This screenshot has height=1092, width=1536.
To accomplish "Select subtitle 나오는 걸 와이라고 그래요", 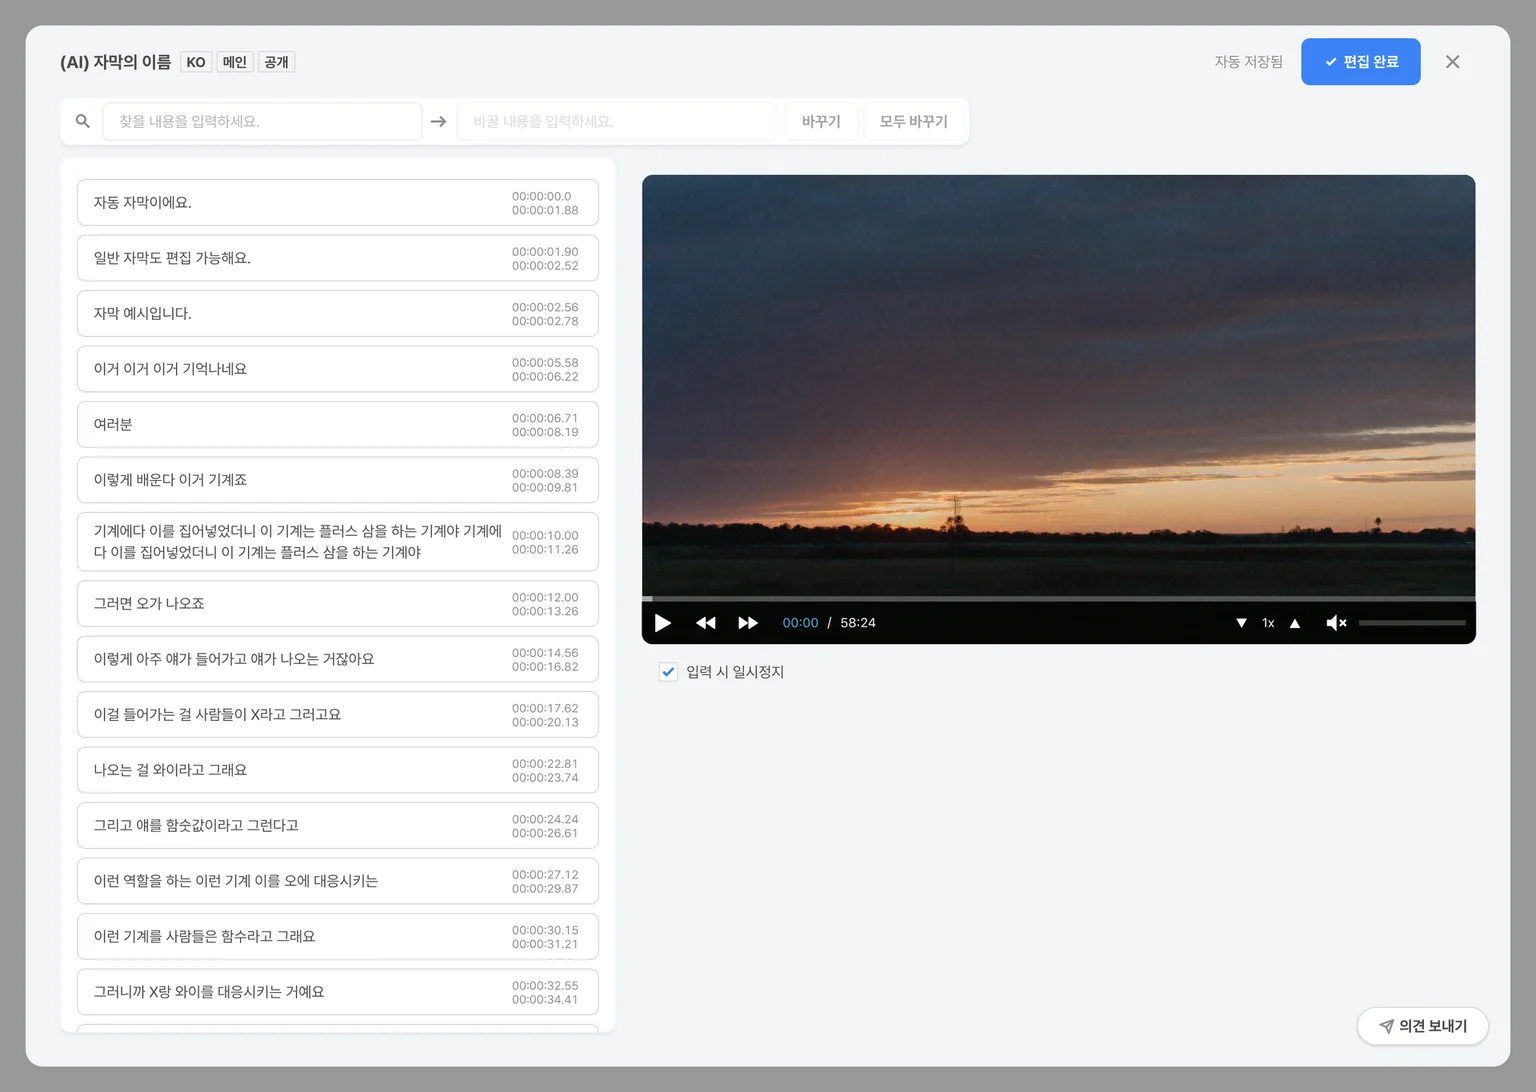I will point(338,770).
